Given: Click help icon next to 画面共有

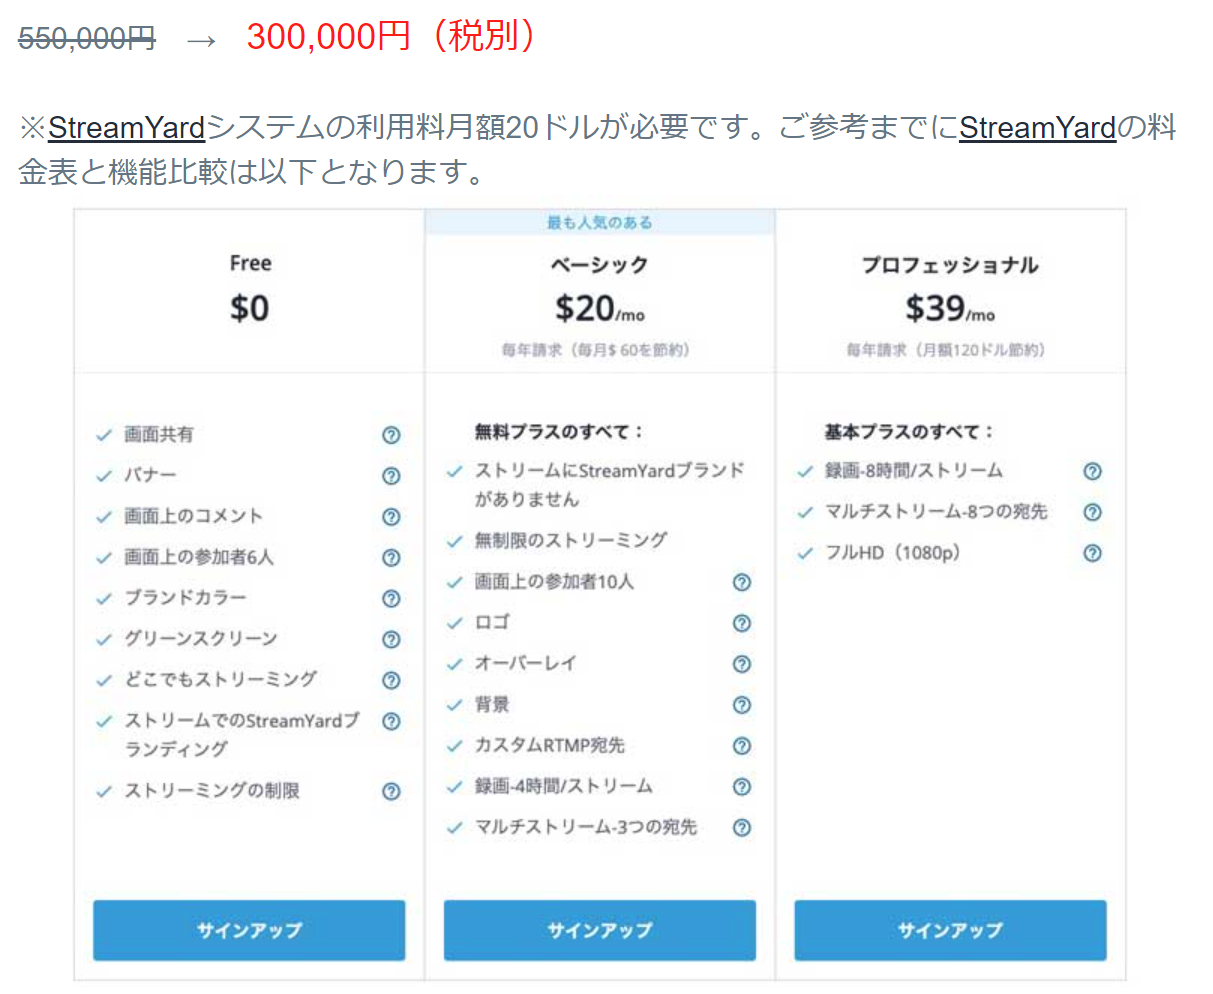Looking at the screenshot, I should [x=391, y=435].
